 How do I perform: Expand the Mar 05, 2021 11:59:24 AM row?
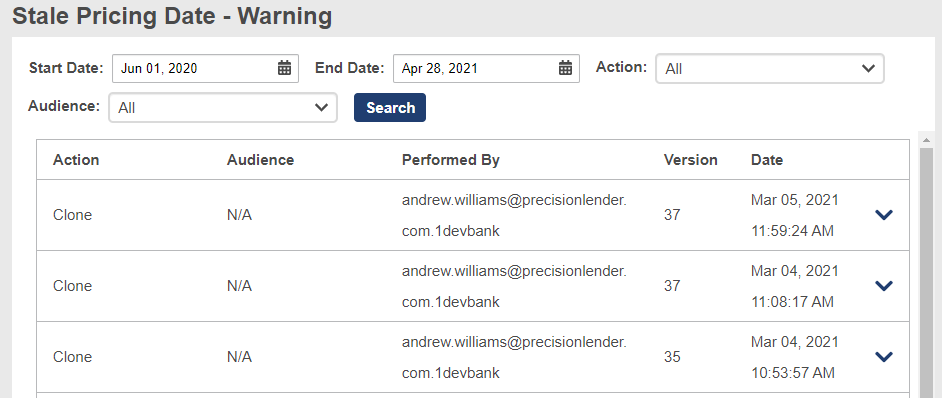[884, 215]
